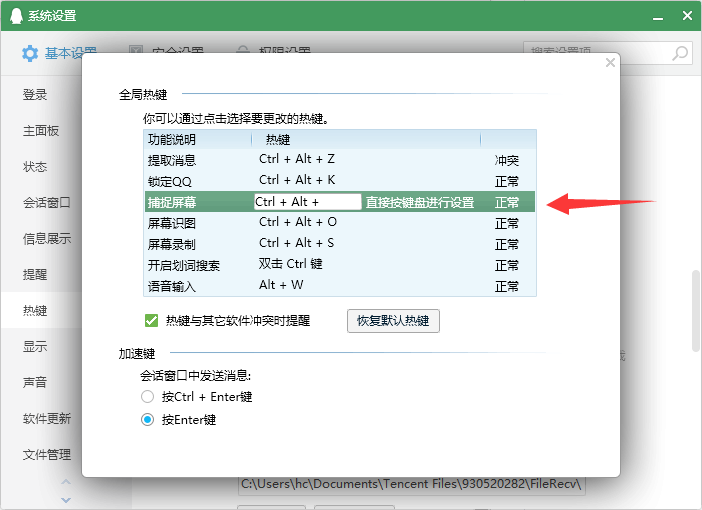Click the 捕捉屏幕 hotkey input field
The height and width of the screenshot is (510, 702).
(x=308, y=202)
